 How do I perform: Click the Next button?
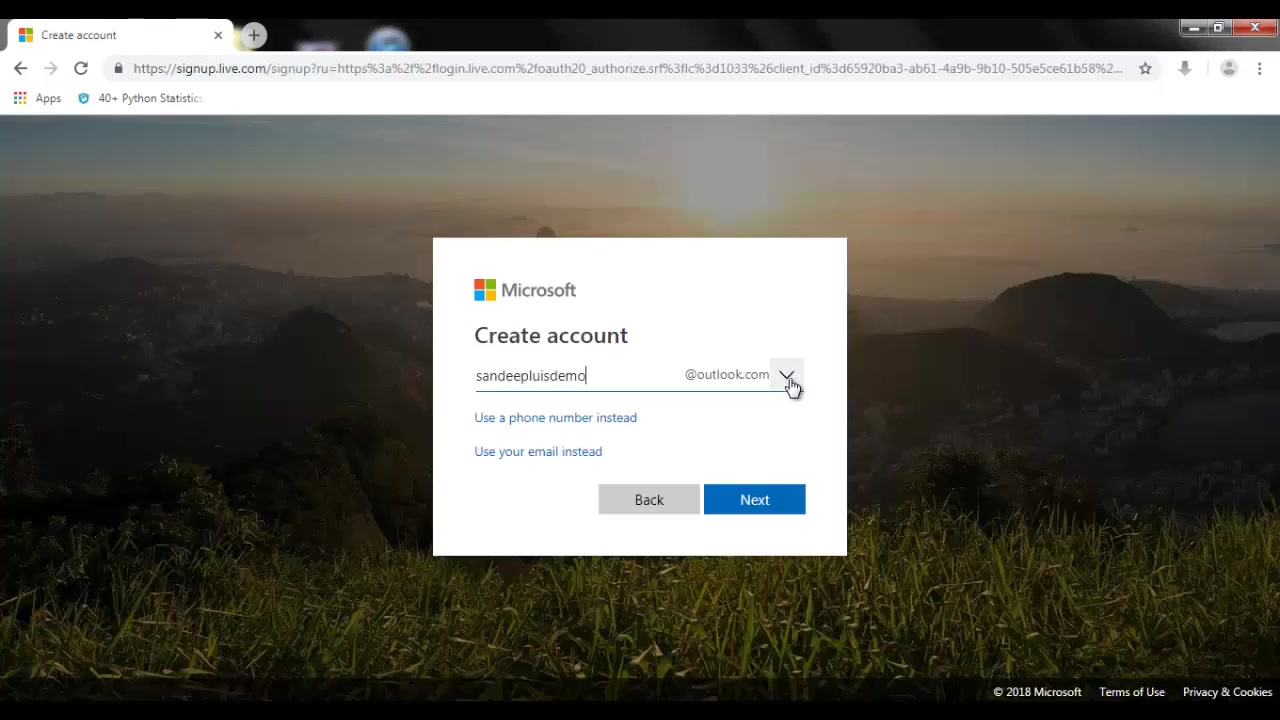pos(755,499)
